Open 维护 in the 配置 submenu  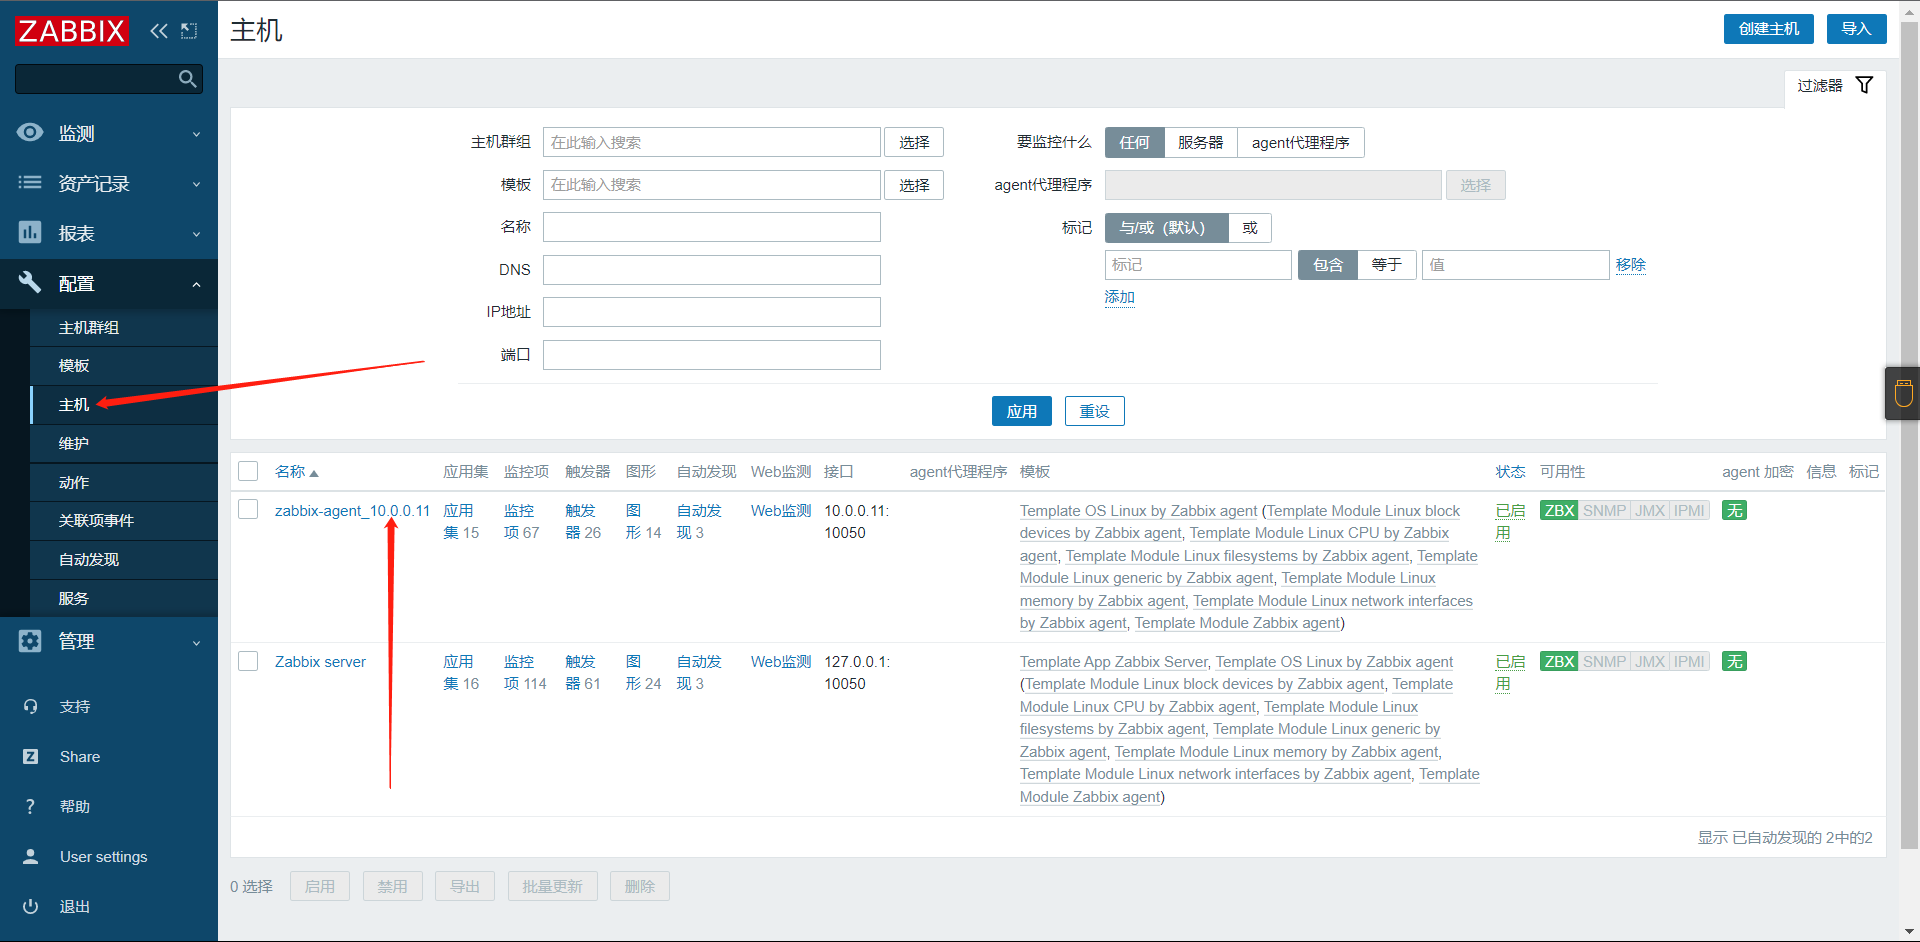[124, 444]
